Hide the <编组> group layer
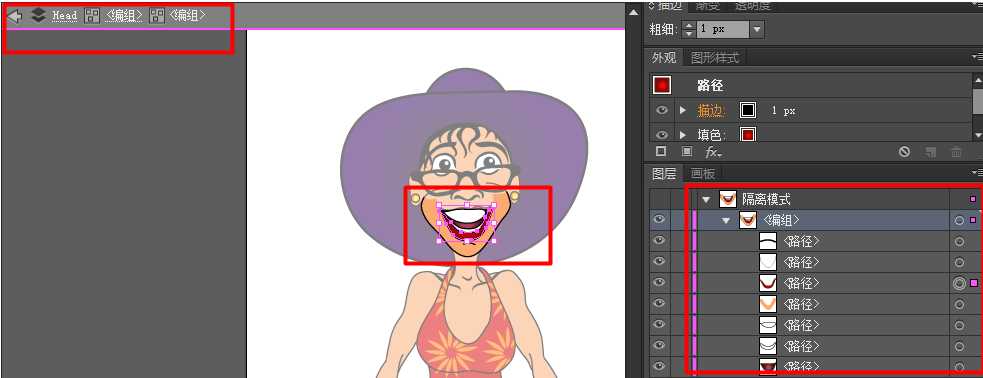The height and width of the screenshot is (378, 983). pyautogui.click(x=658, y=220)
